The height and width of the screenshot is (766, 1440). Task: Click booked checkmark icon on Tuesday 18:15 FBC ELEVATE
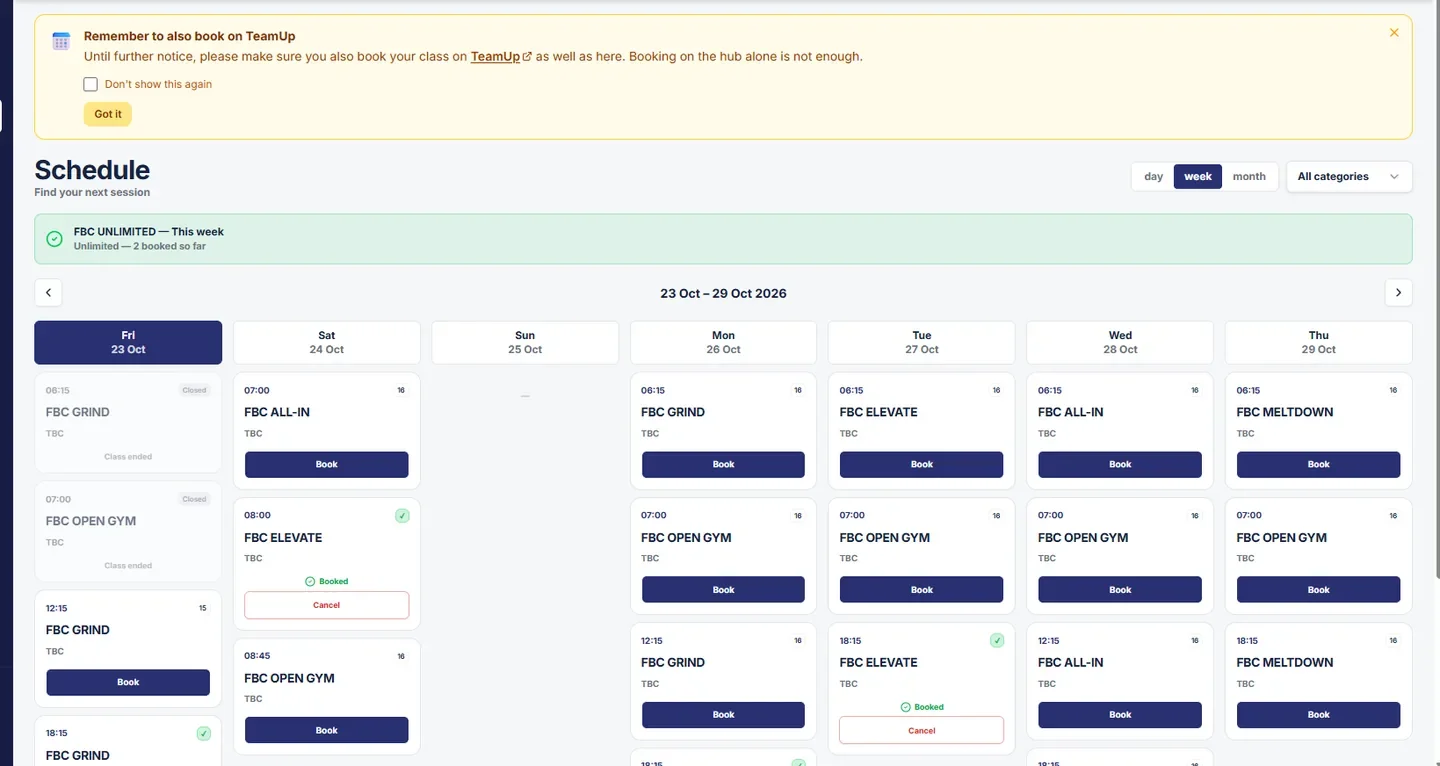[x=997, y=641]
